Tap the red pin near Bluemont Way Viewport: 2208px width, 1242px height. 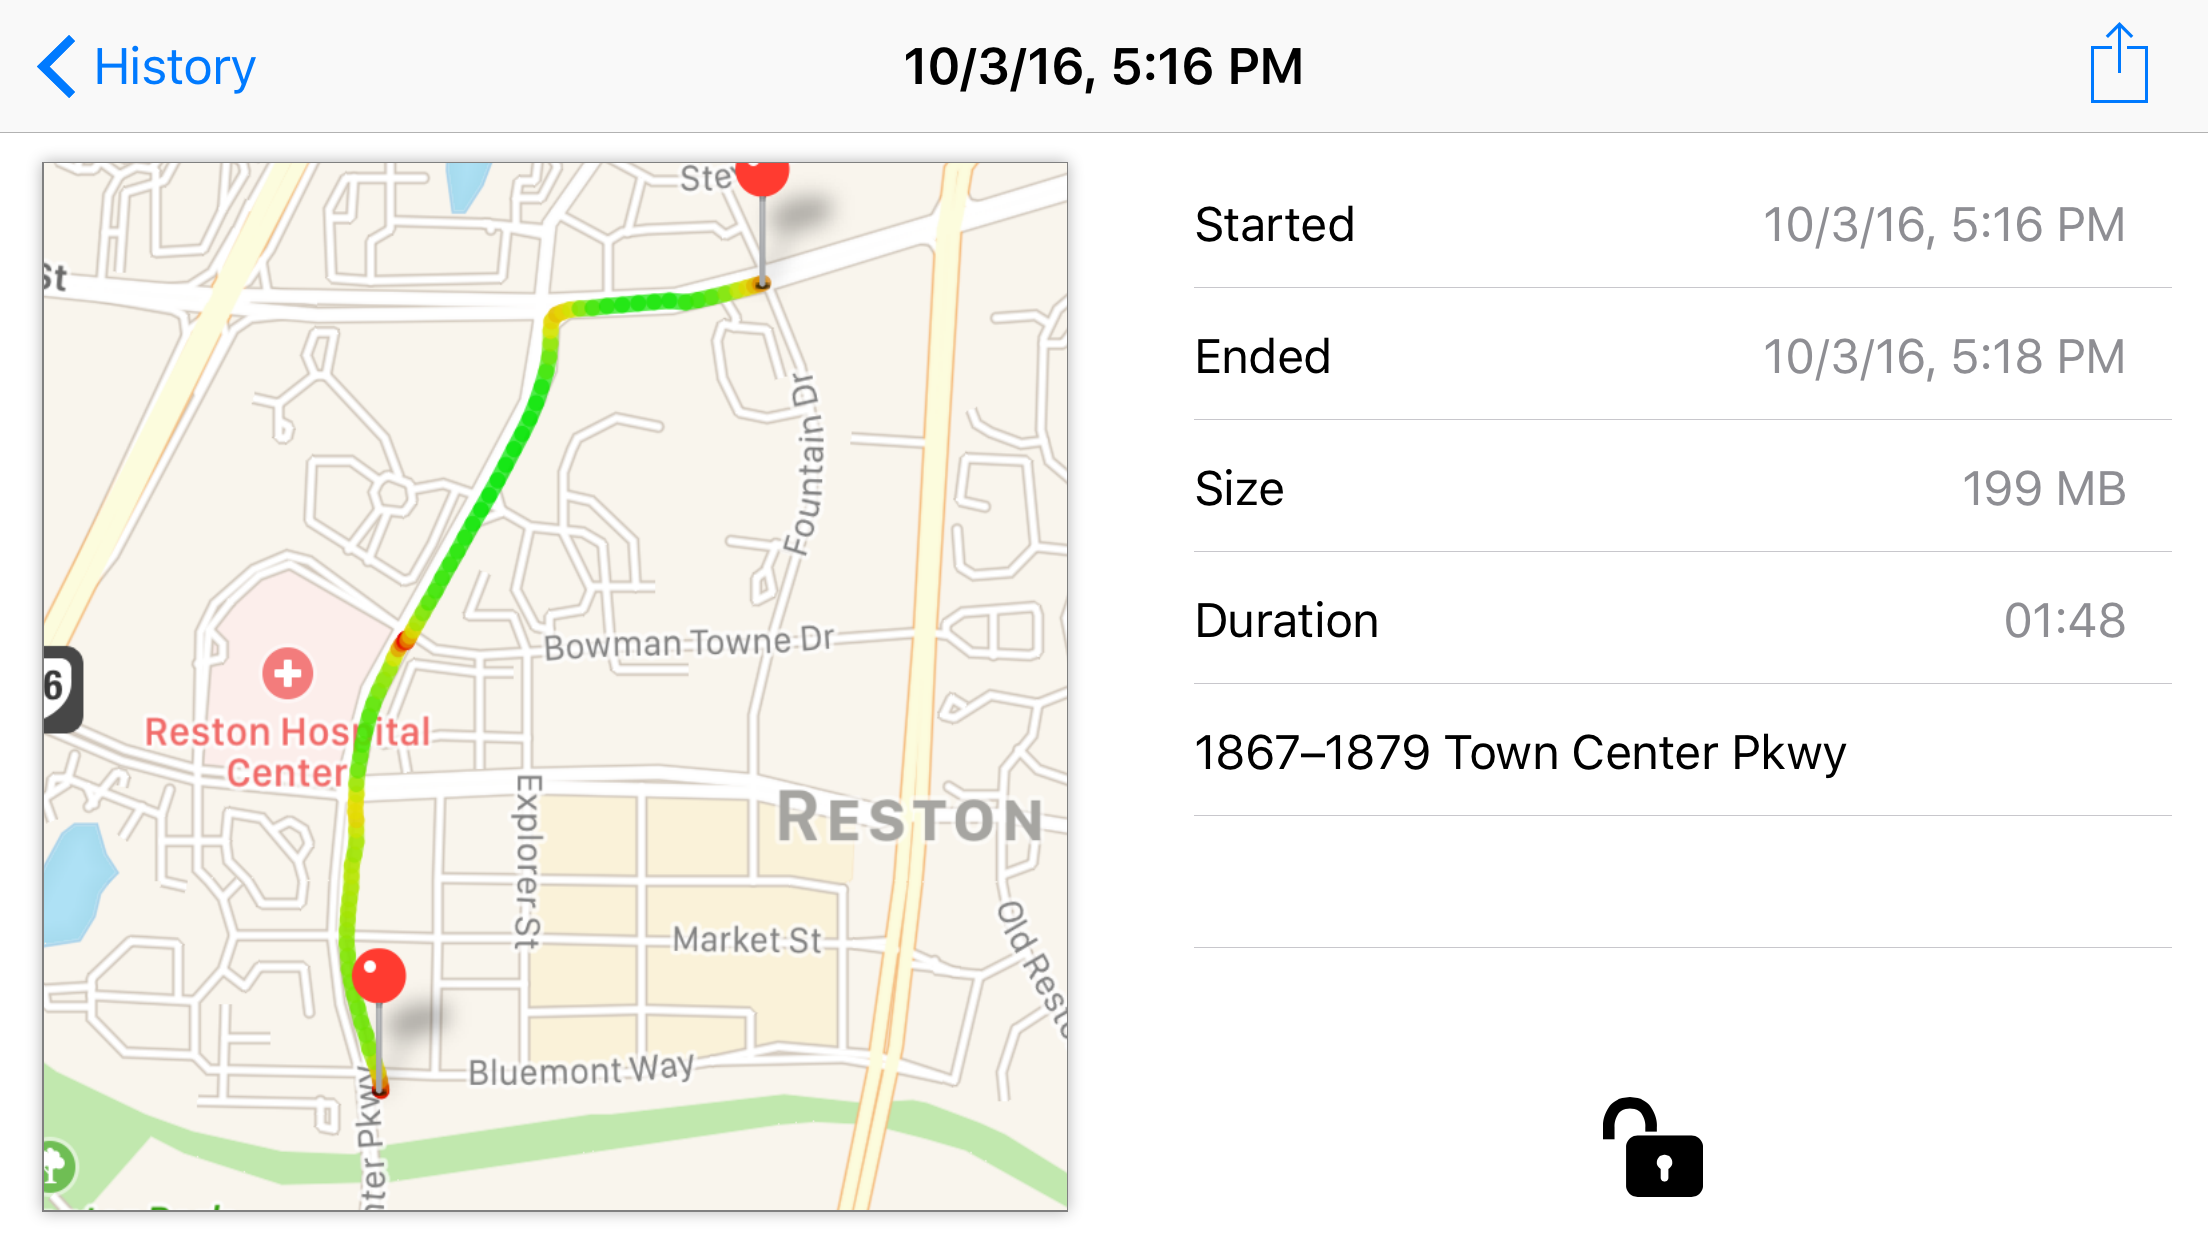379,975
